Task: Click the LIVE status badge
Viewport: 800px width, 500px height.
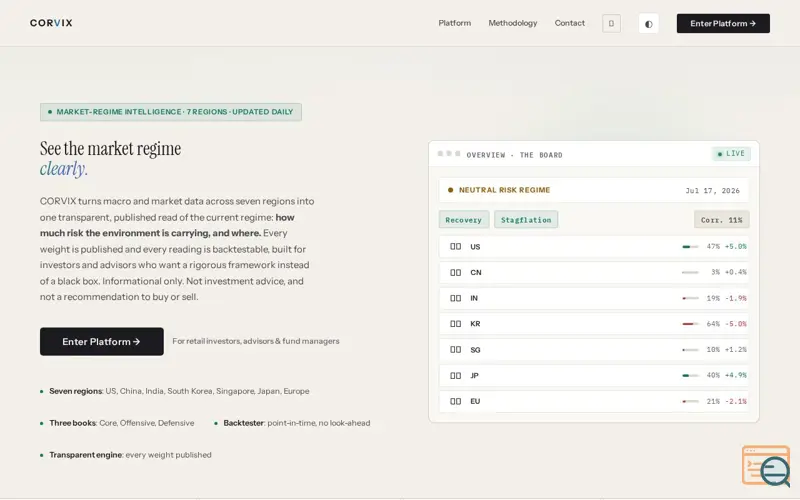Action: [731, 154]
